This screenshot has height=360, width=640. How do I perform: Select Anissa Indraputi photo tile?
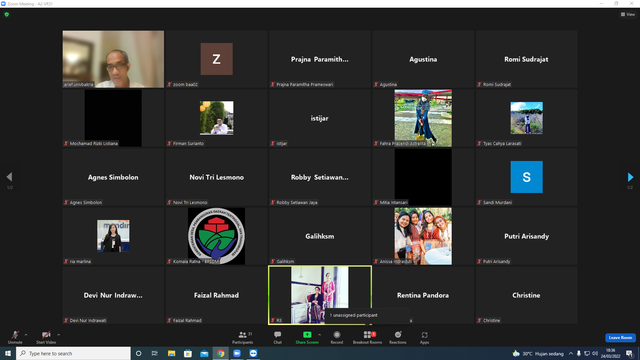[x=423, y=236]
